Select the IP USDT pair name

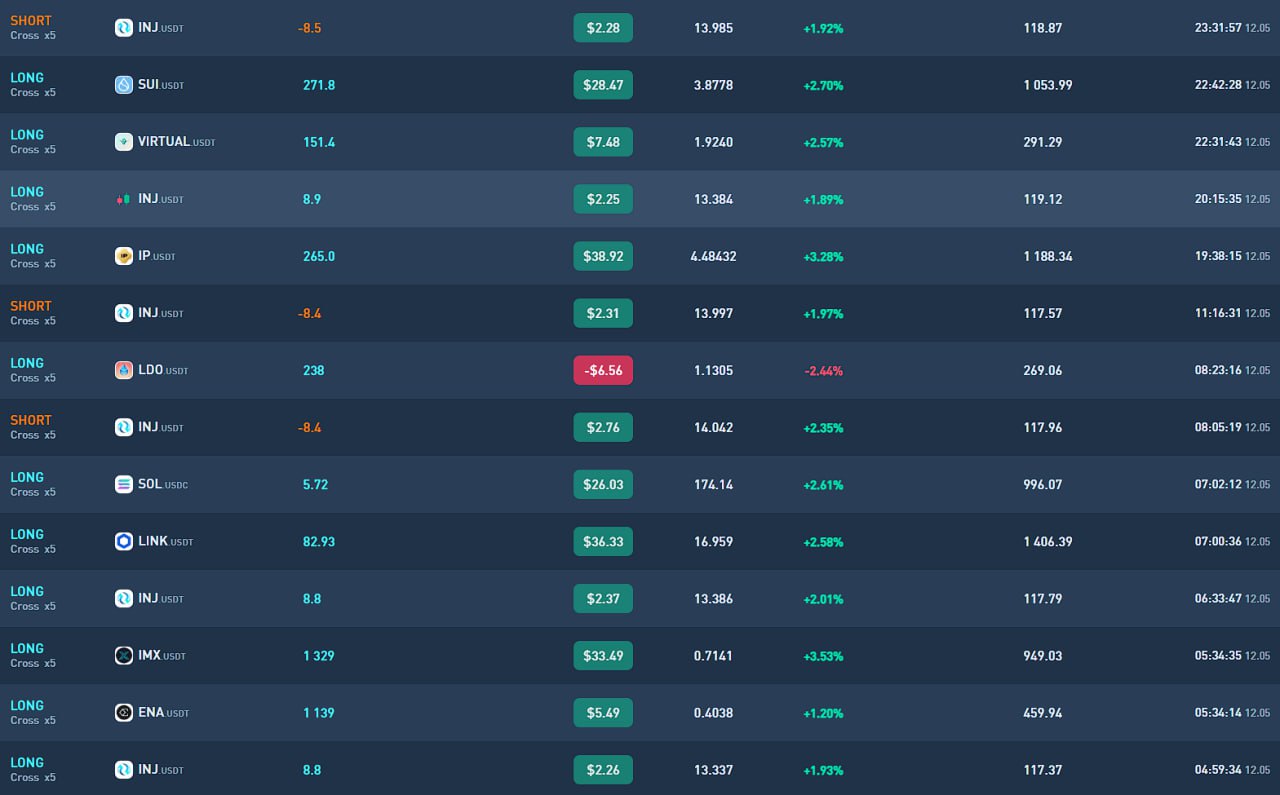click(x=157, y=256)
